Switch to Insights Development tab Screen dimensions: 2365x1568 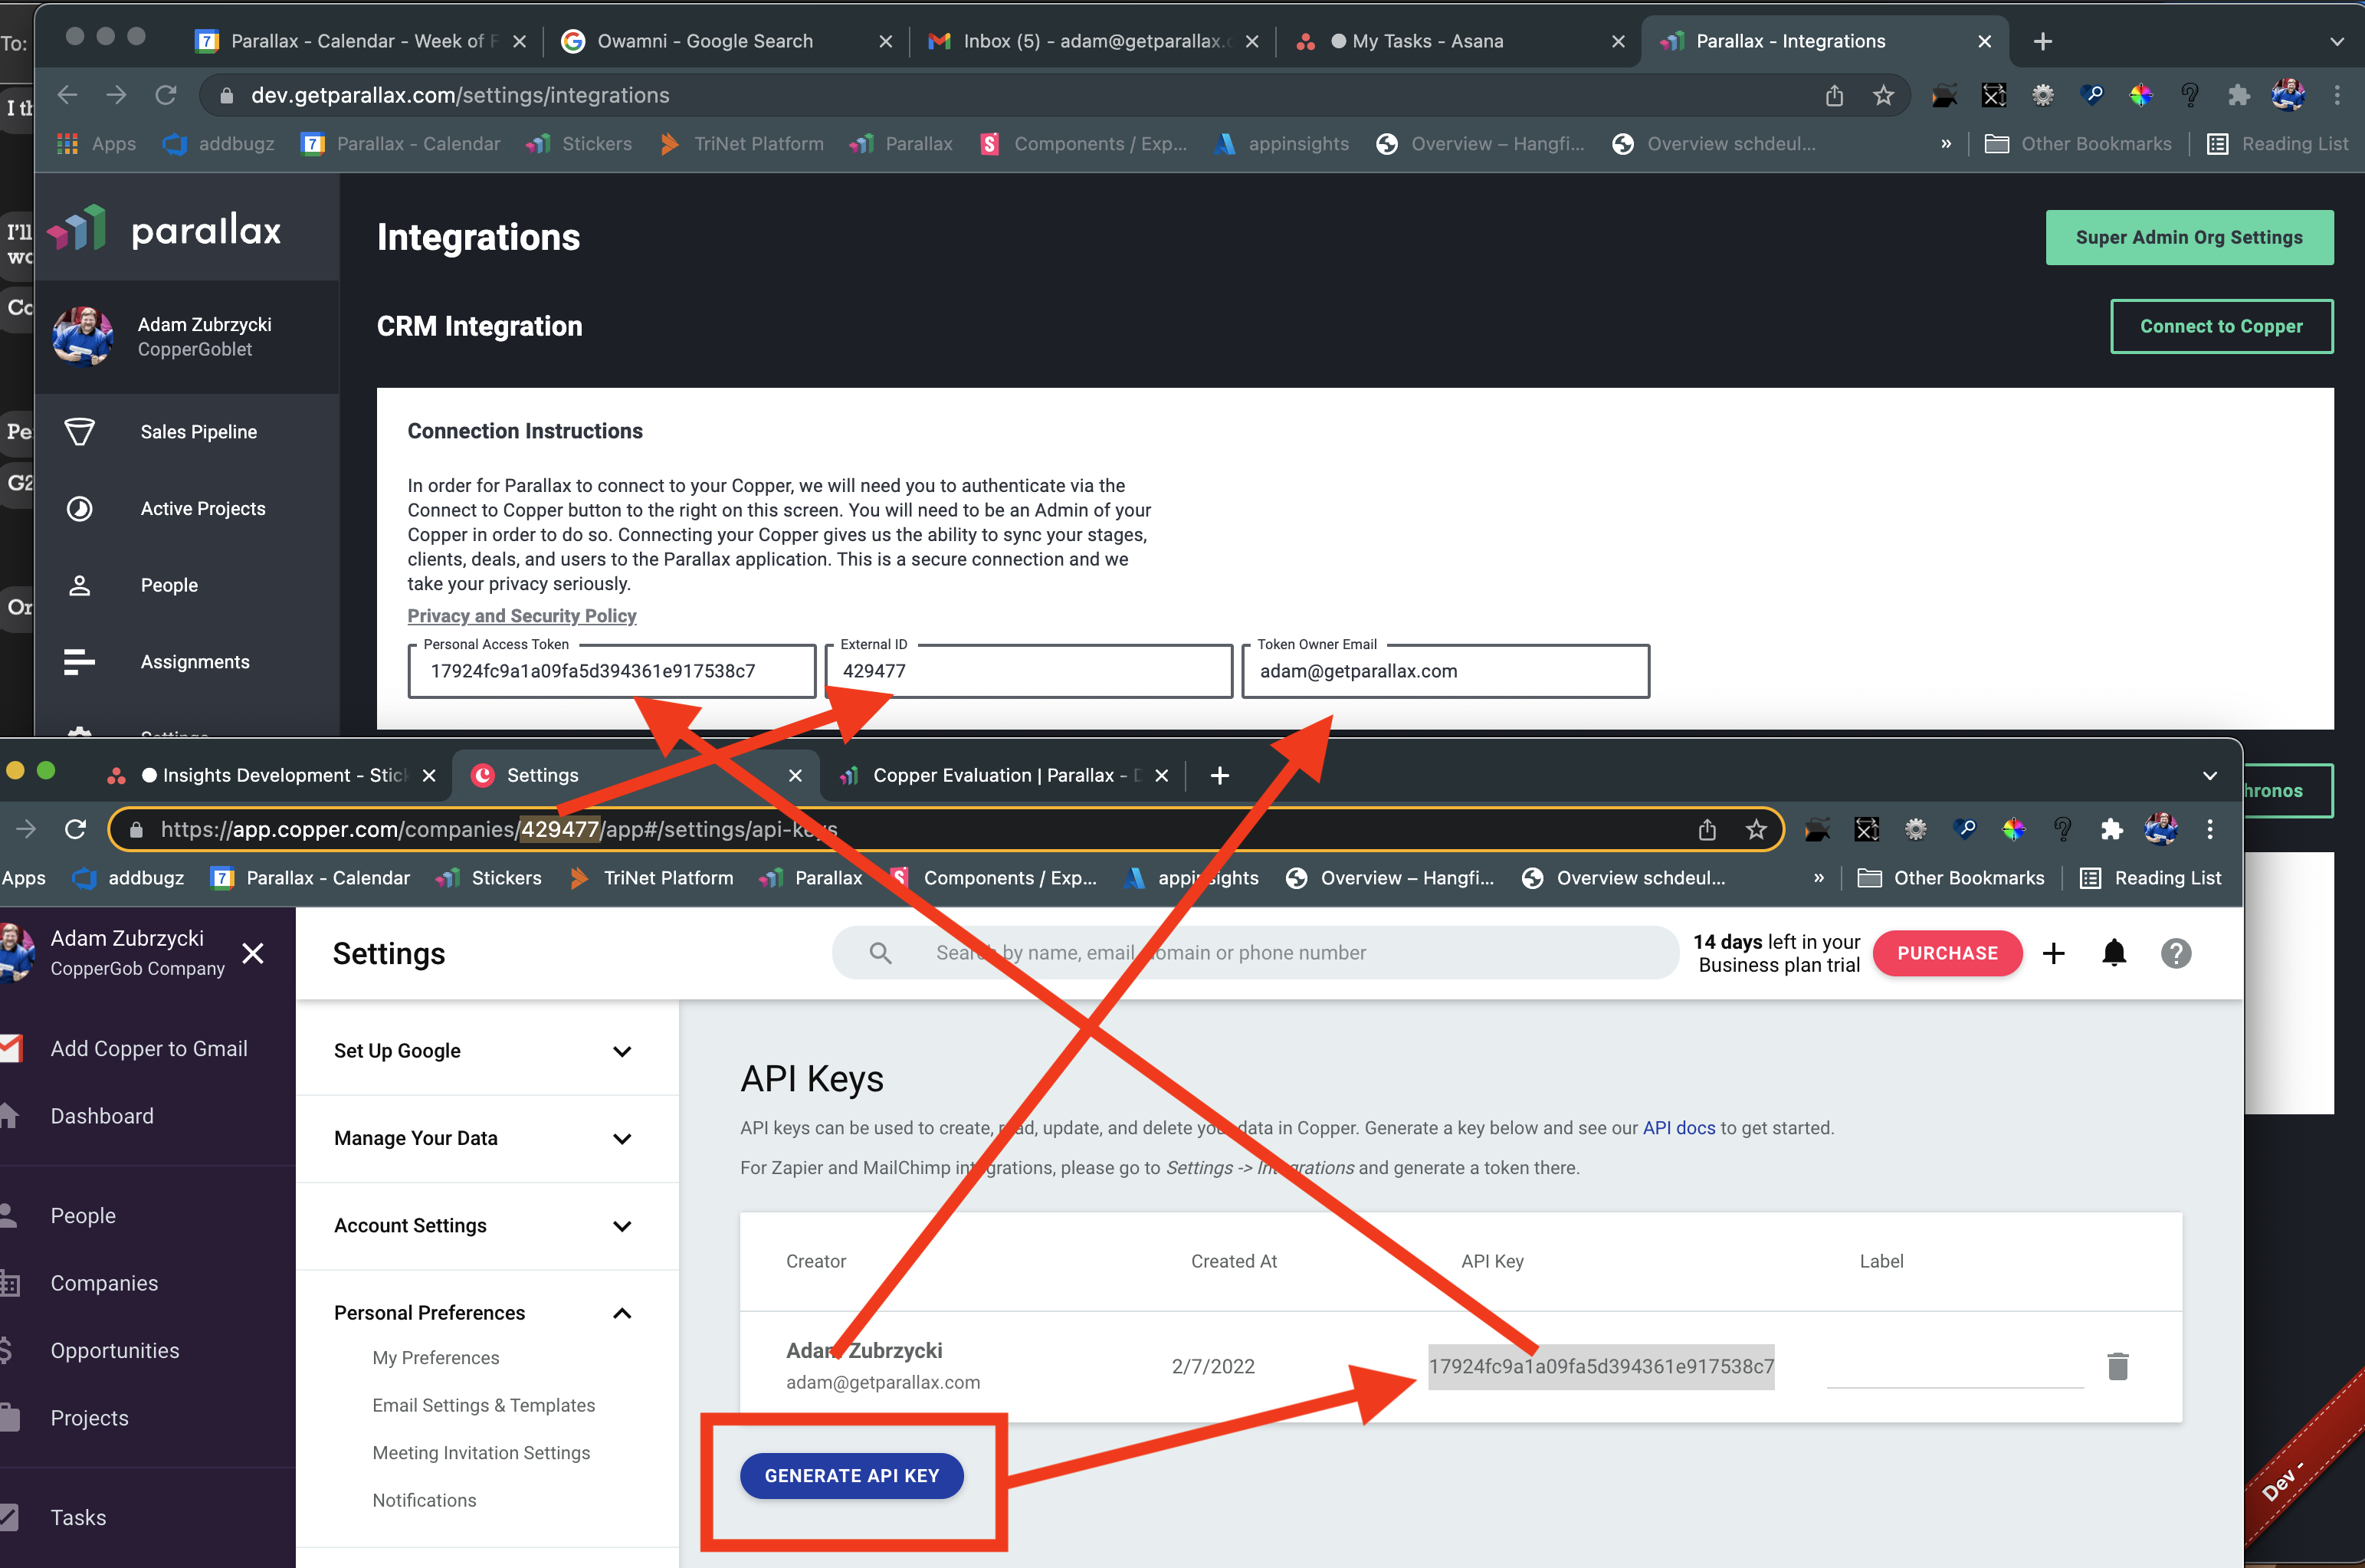[x=270, y=775]
